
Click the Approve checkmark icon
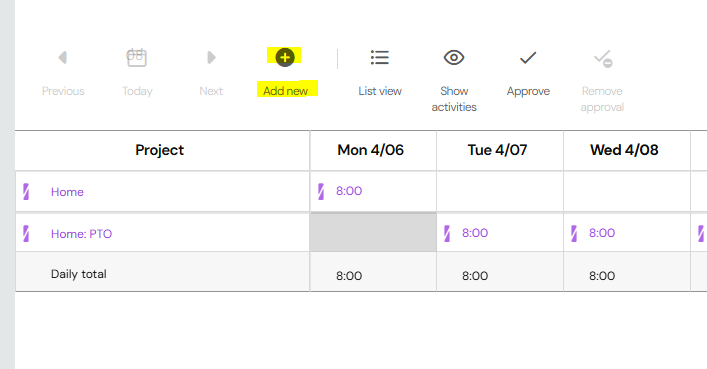(528, 57)
